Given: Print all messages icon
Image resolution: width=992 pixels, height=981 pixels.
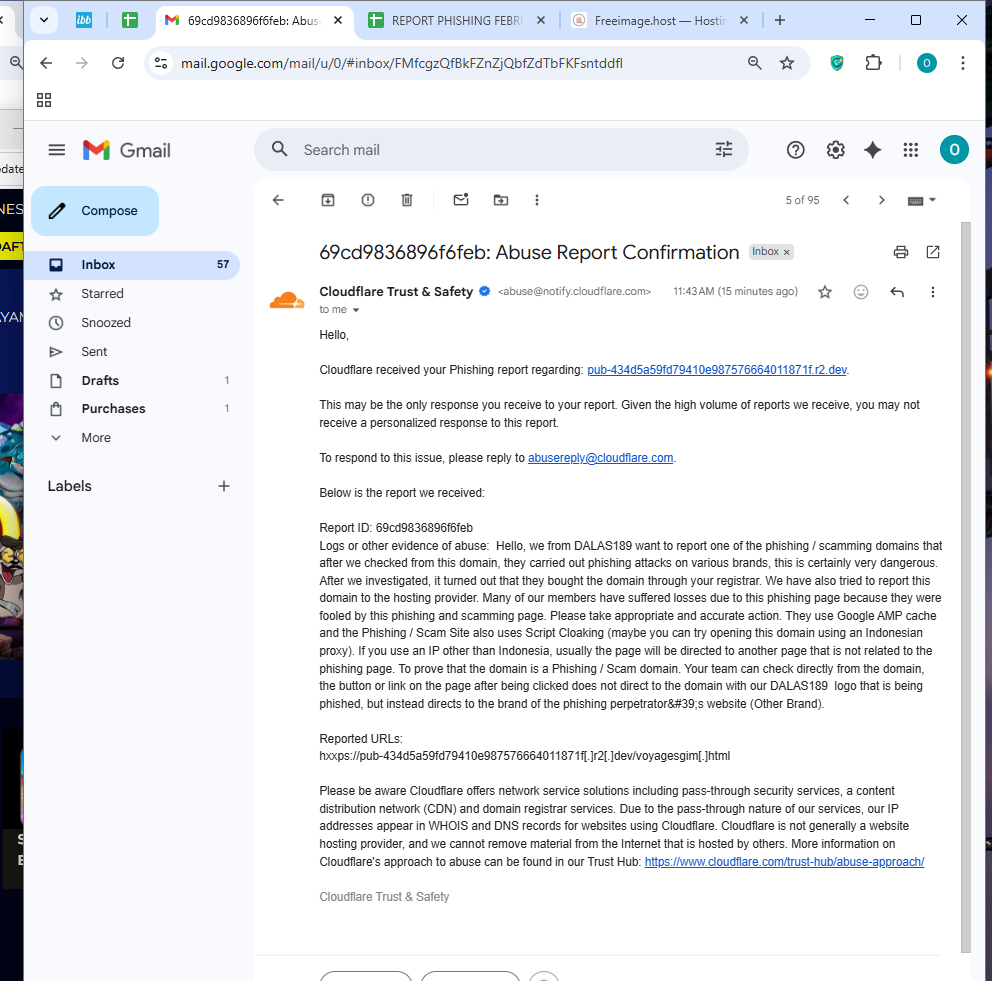Looking at the screenshot, I should click(901, 252).
